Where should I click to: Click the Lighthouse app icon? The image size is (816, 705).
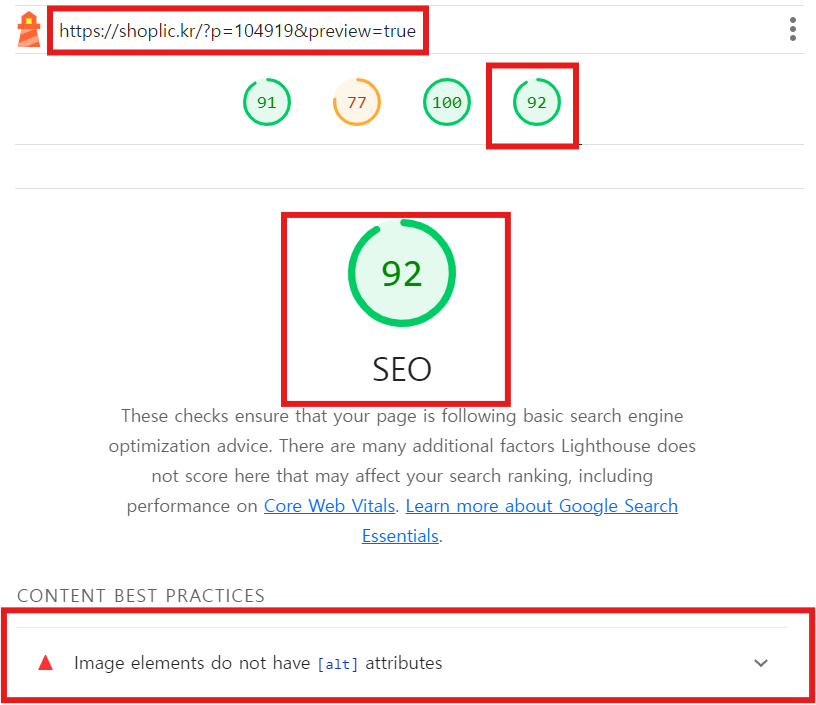point(28,29)
